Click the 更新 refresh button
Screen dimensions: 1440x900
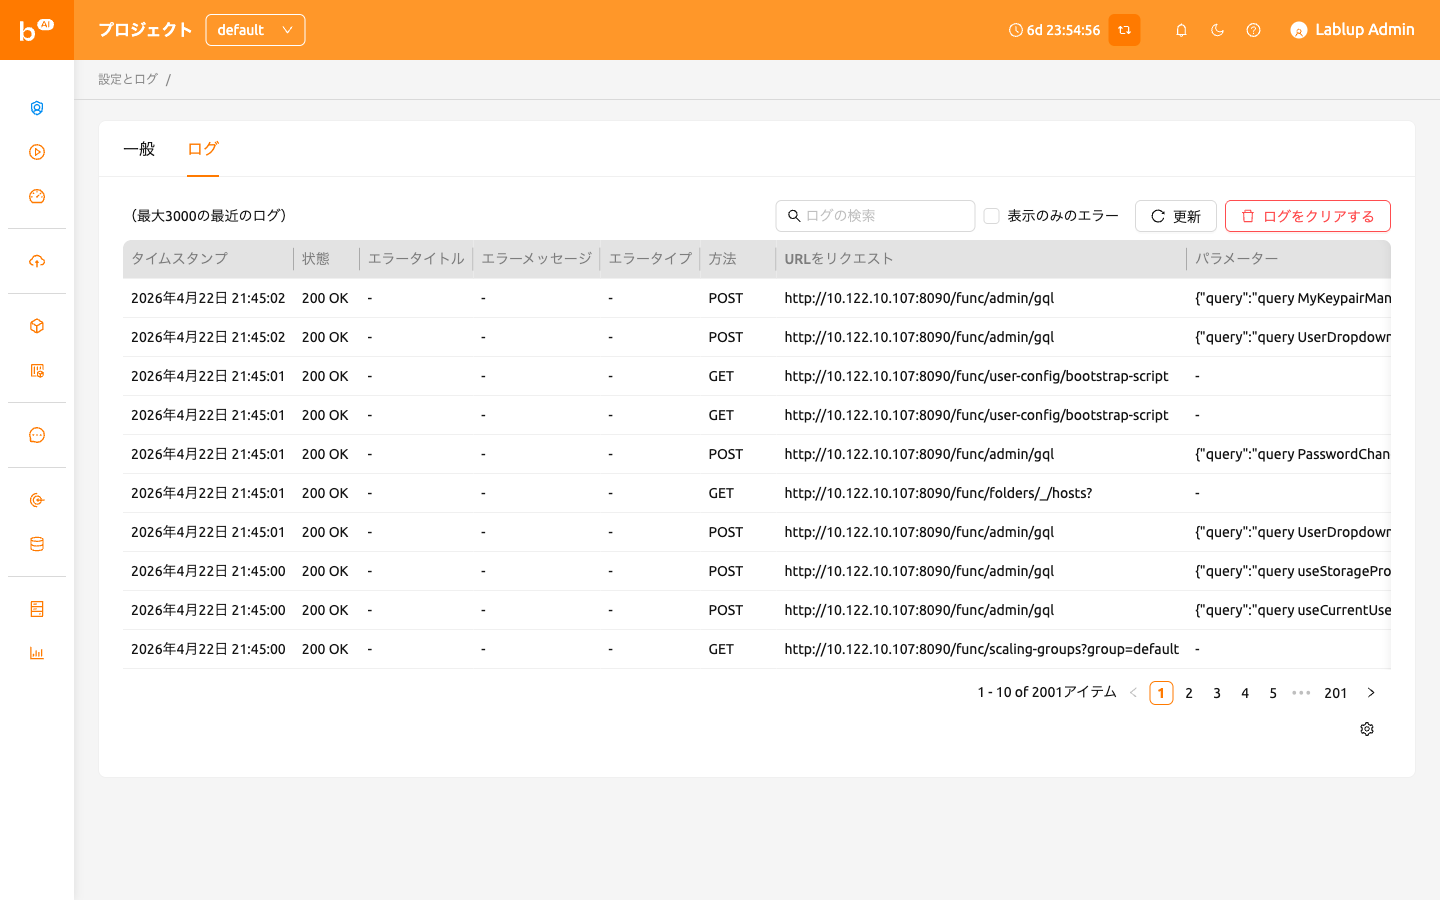(1176, 216)
